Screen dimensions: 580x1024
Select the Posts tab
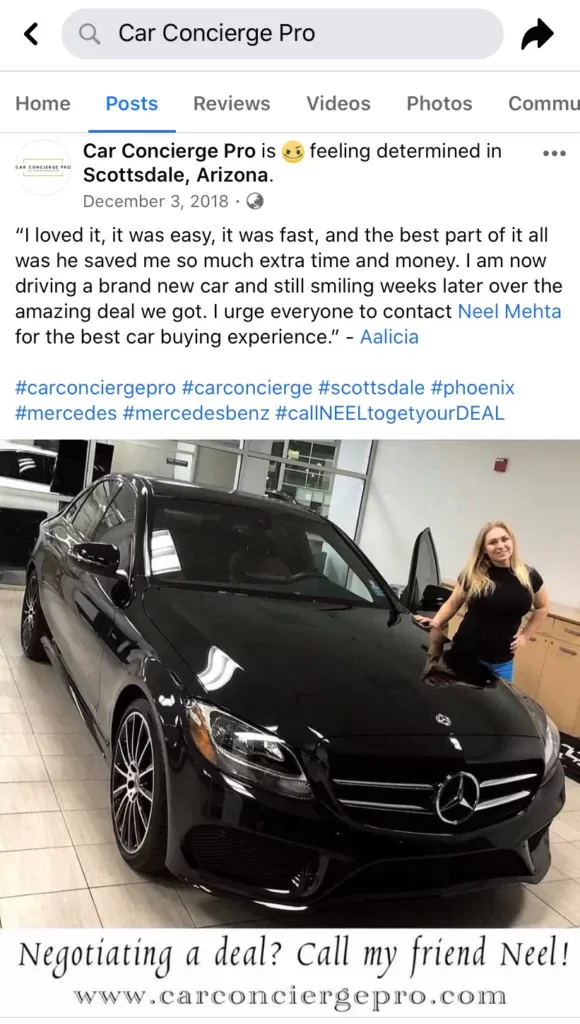(132, 103)
